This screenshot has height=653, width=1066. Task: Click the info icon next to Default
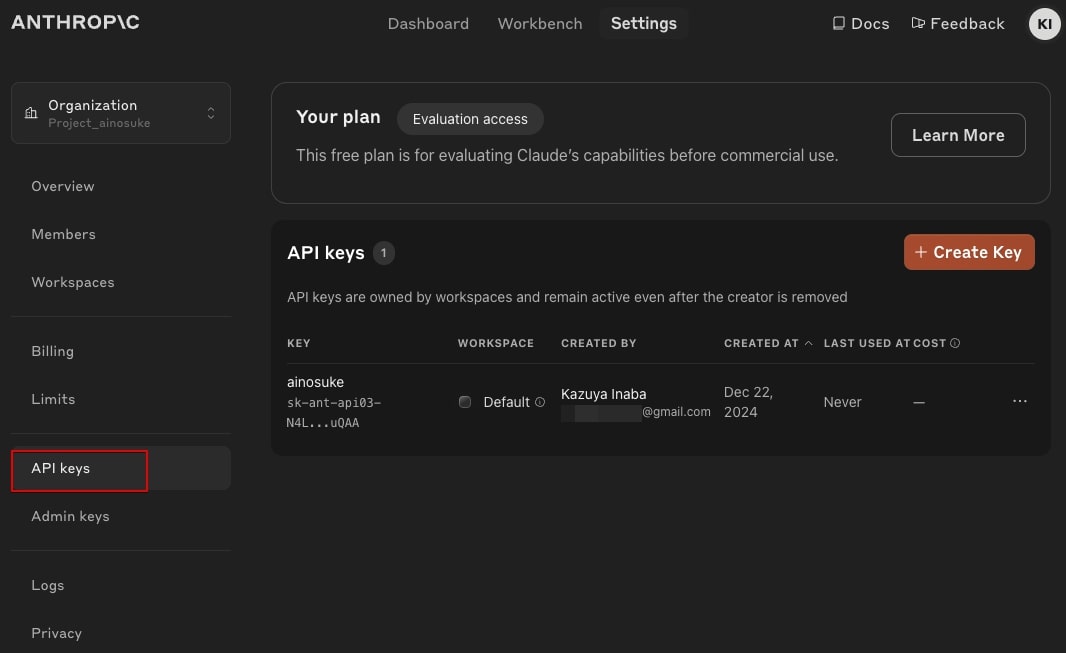click(x=540, y=402)
